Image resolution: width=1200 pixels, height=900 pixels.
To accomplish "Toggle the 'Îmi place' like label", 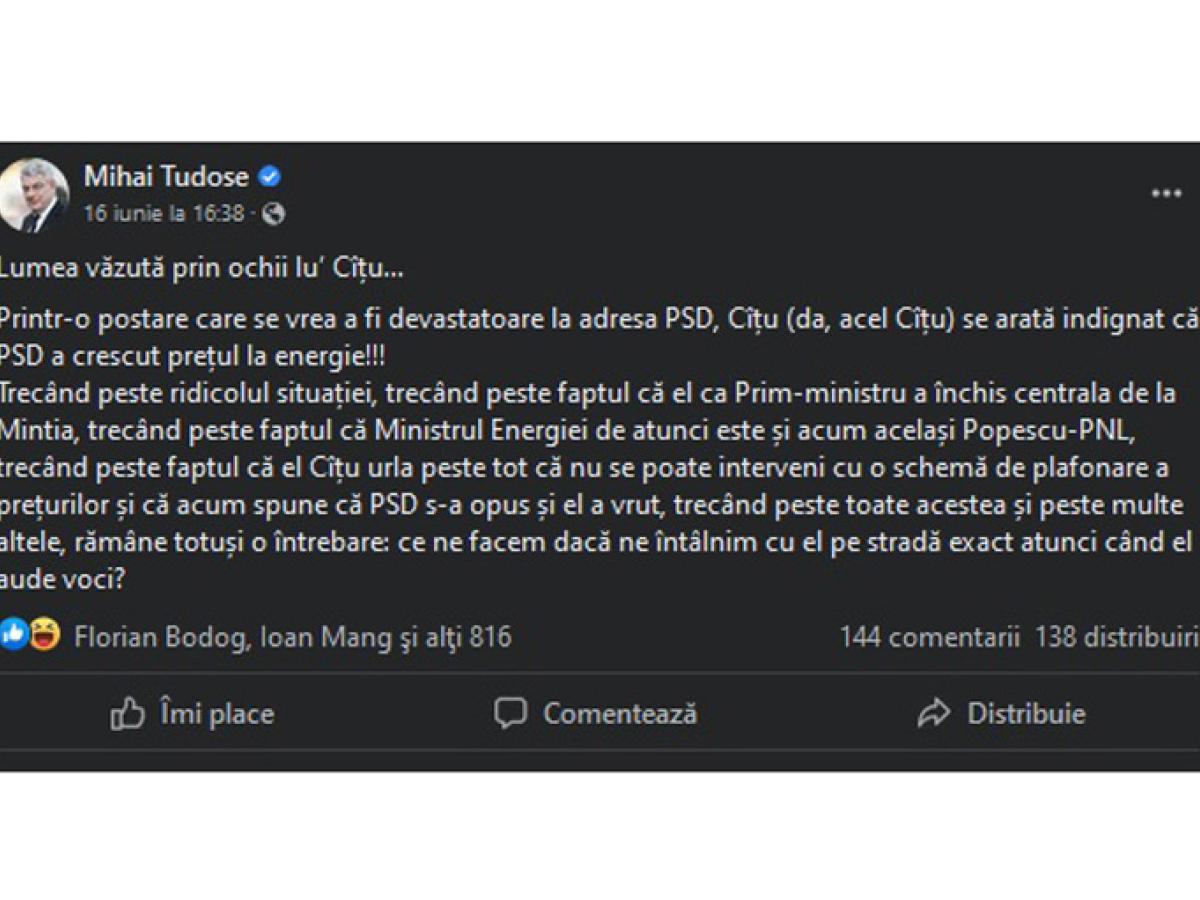I will [x=216, y=714].
